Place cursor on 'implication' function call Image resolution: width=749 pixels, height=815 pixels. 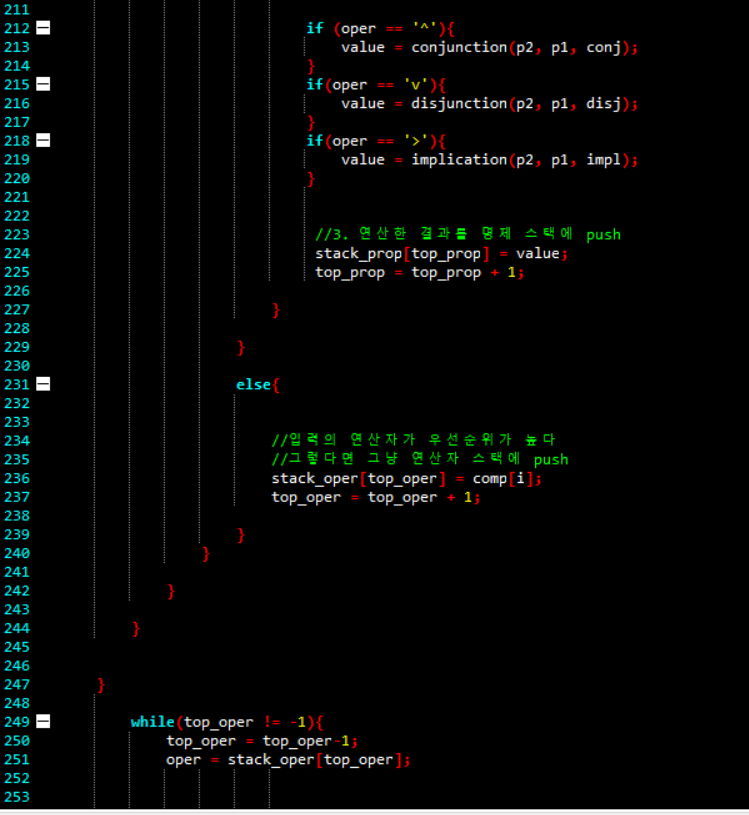click(x=459, y=160)
